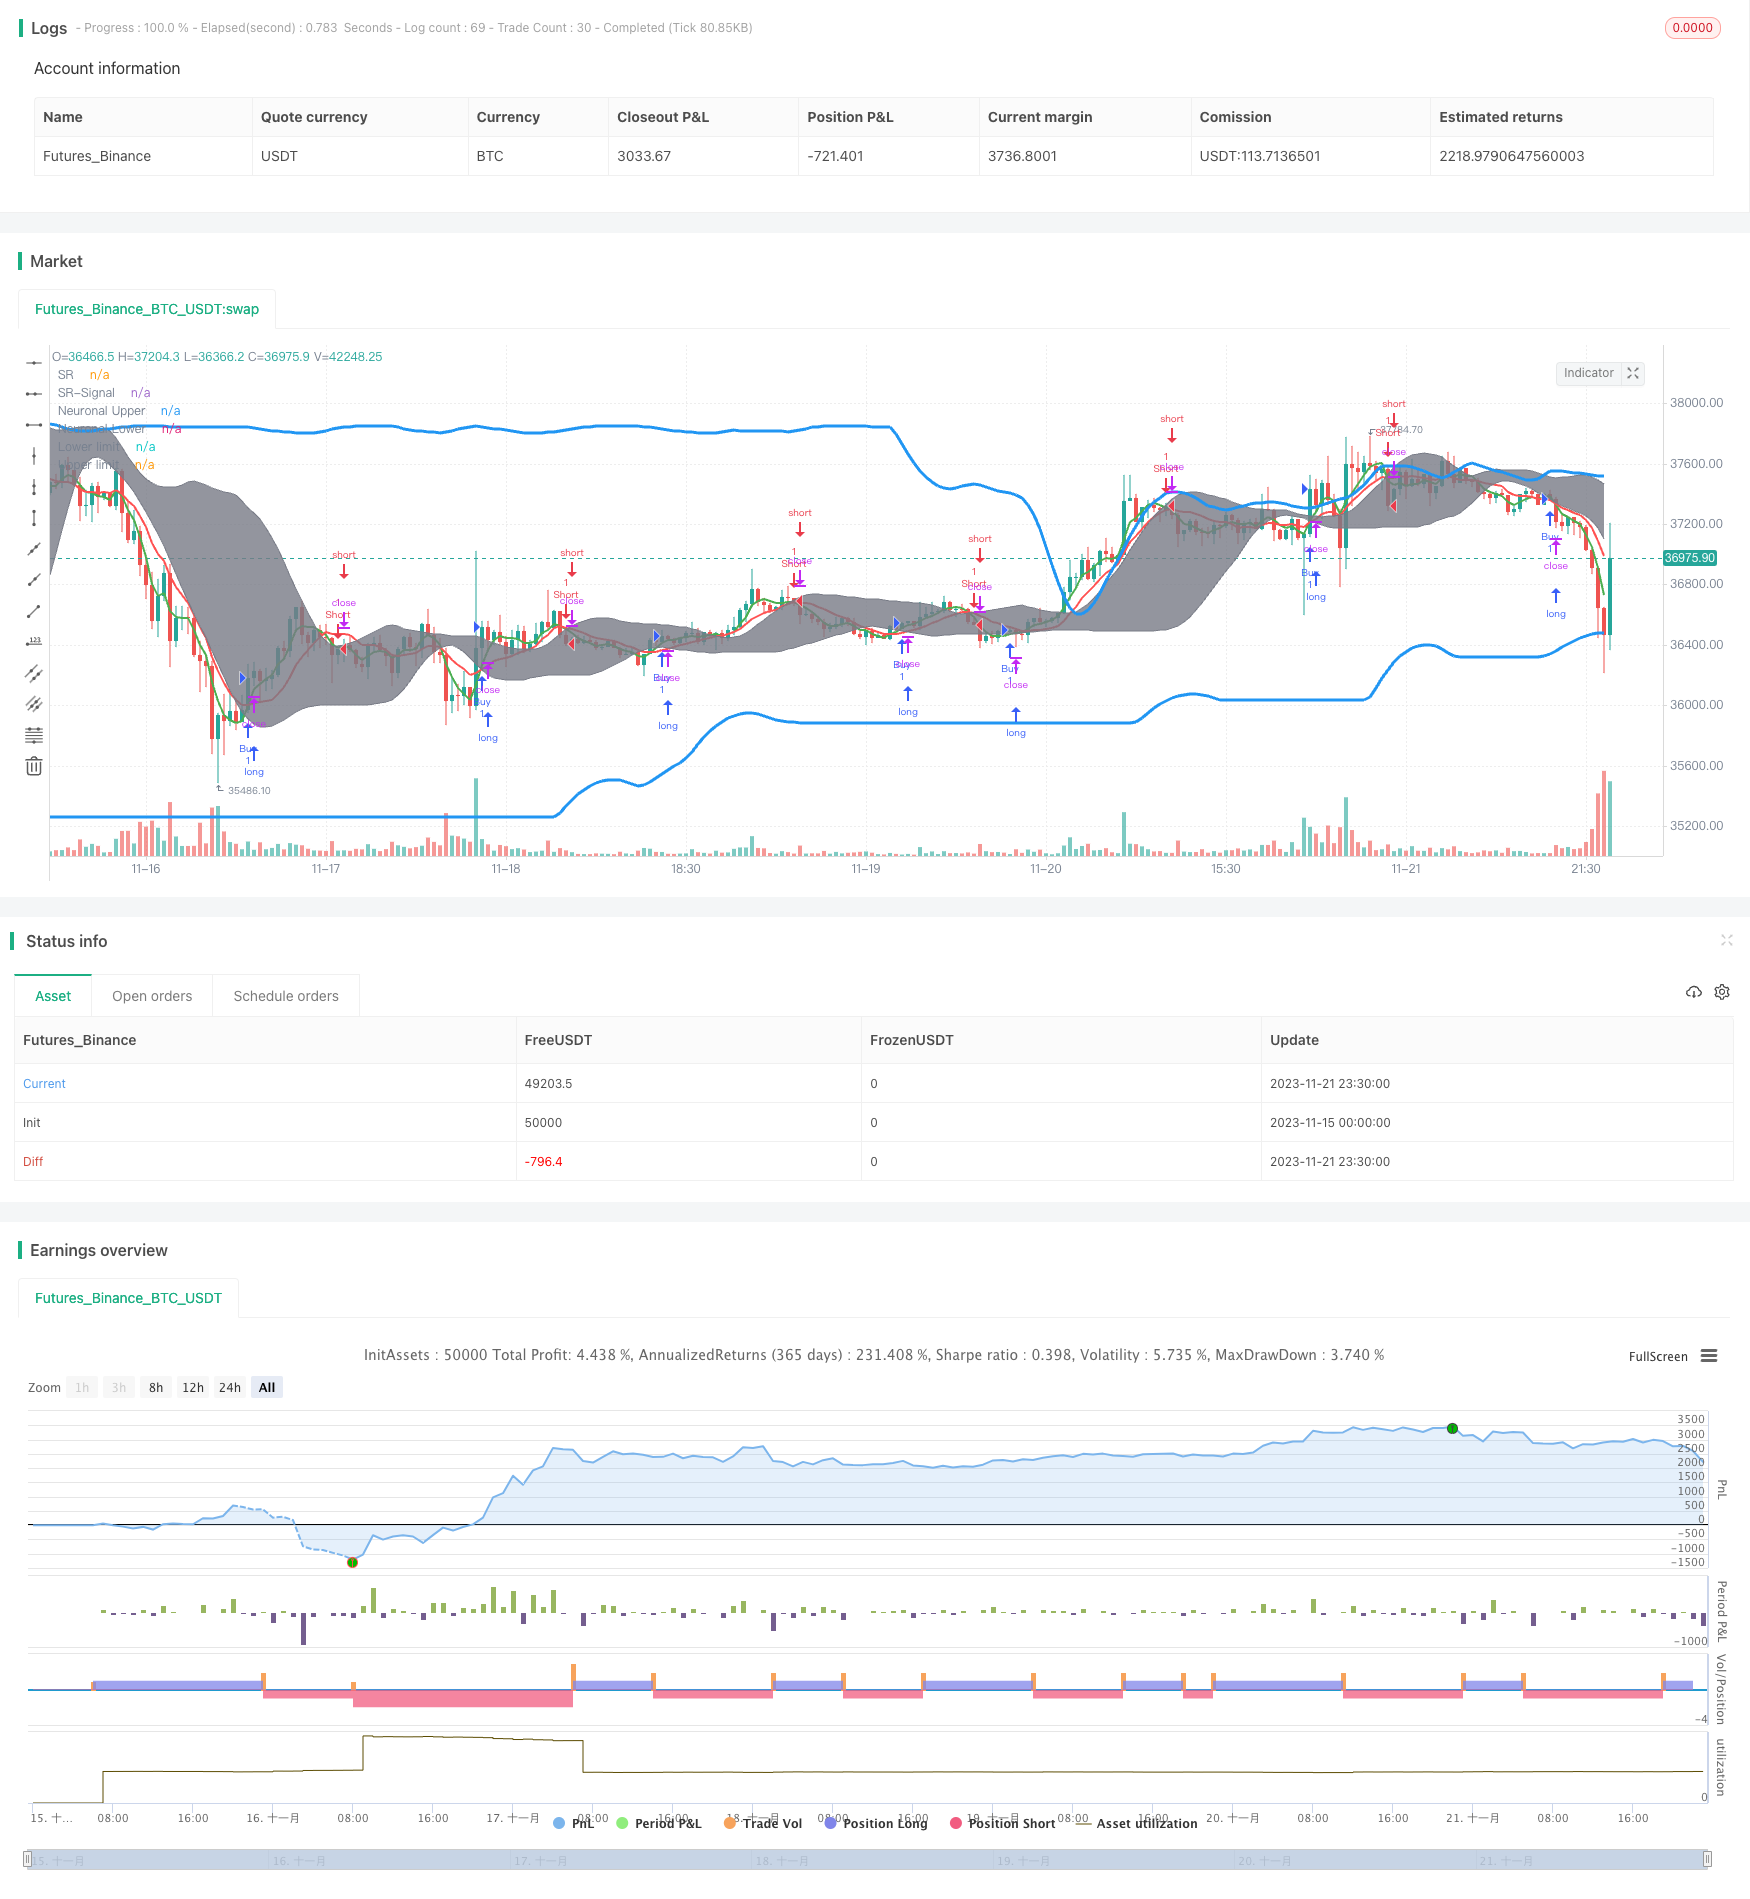Select the diagonal line segment tool
This screenshot has width=1750, height=1899.
(34, 610)
